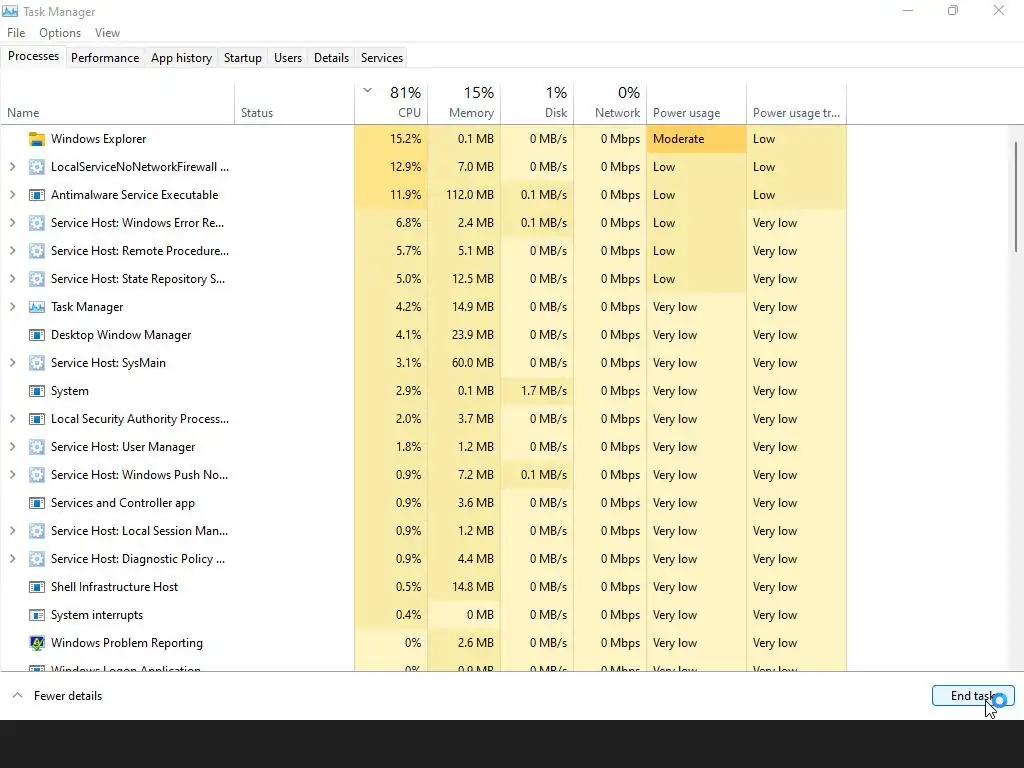Click the System process icon
Viewport: 1024px width, 768px height.
(37, 391)
